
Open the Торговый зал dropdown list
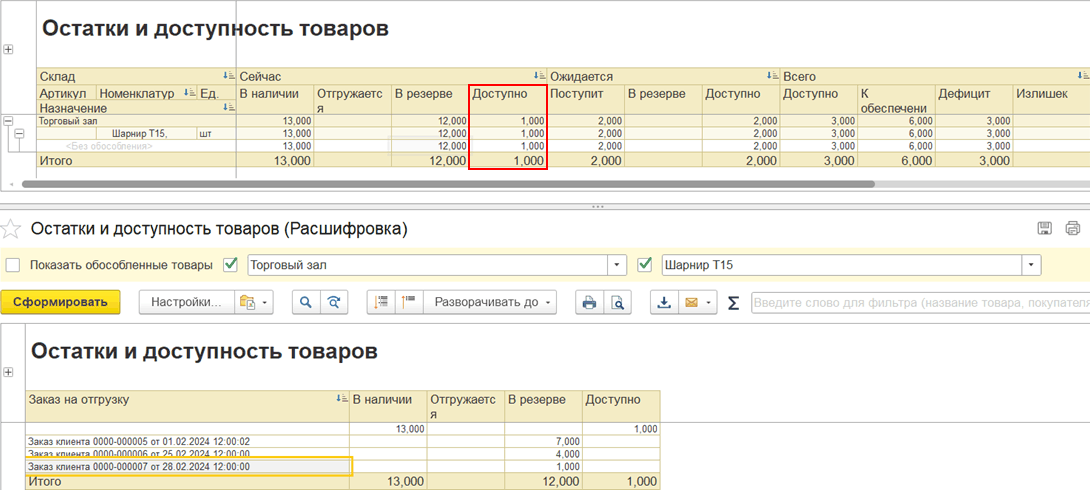click(x=618, y=265)
